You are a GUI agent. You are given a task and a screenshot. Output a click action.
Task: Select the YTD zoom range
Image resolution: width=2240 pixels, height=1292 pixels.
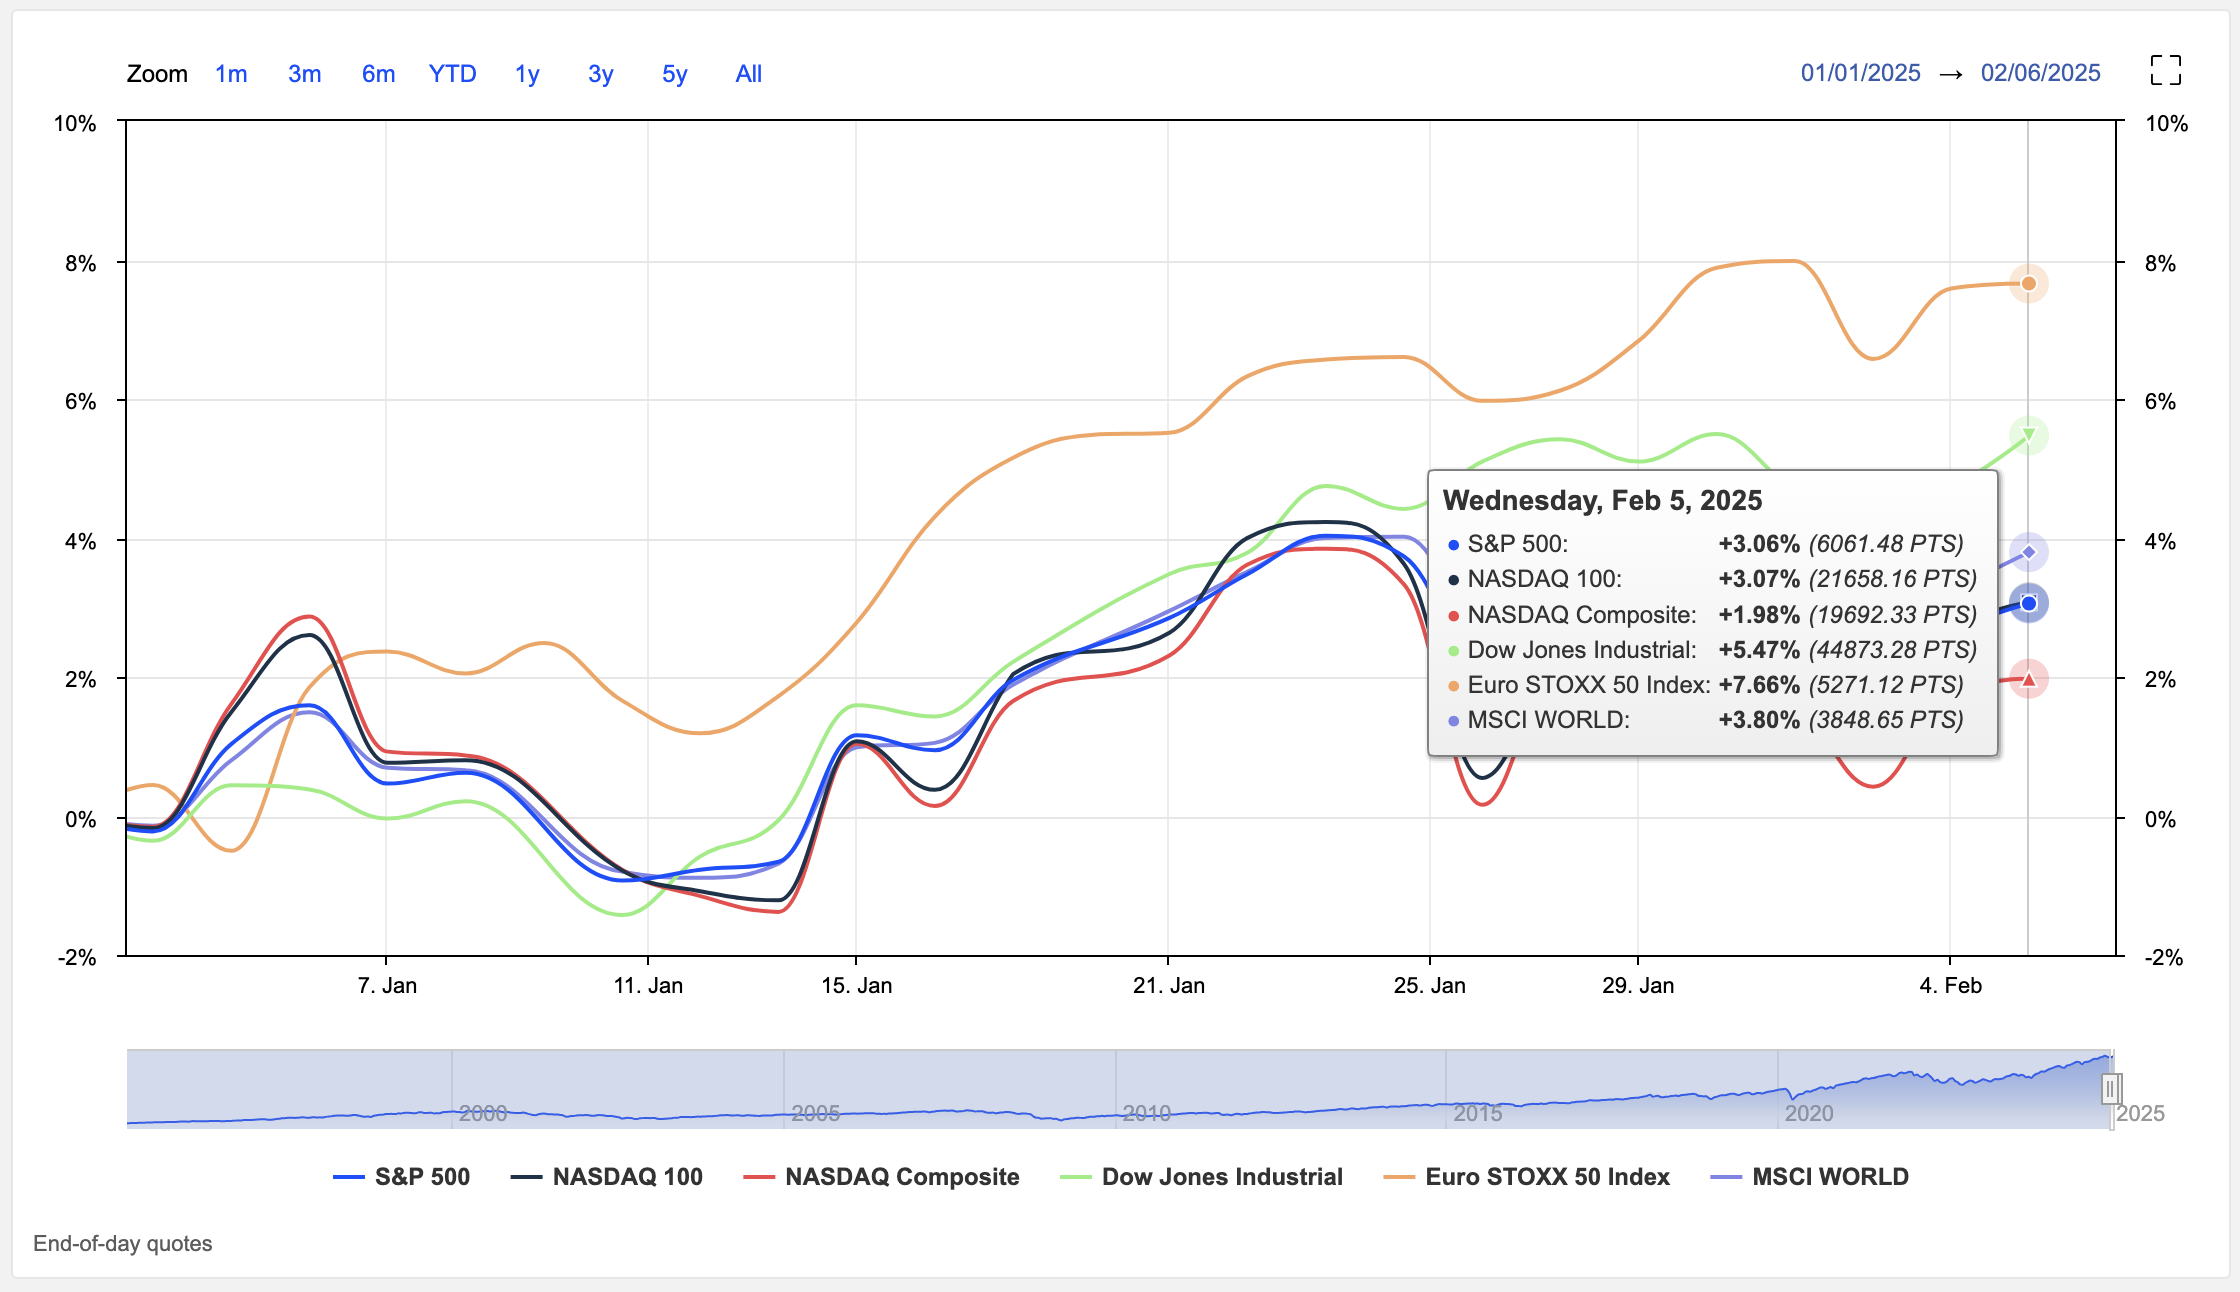(x=452, y=74)
